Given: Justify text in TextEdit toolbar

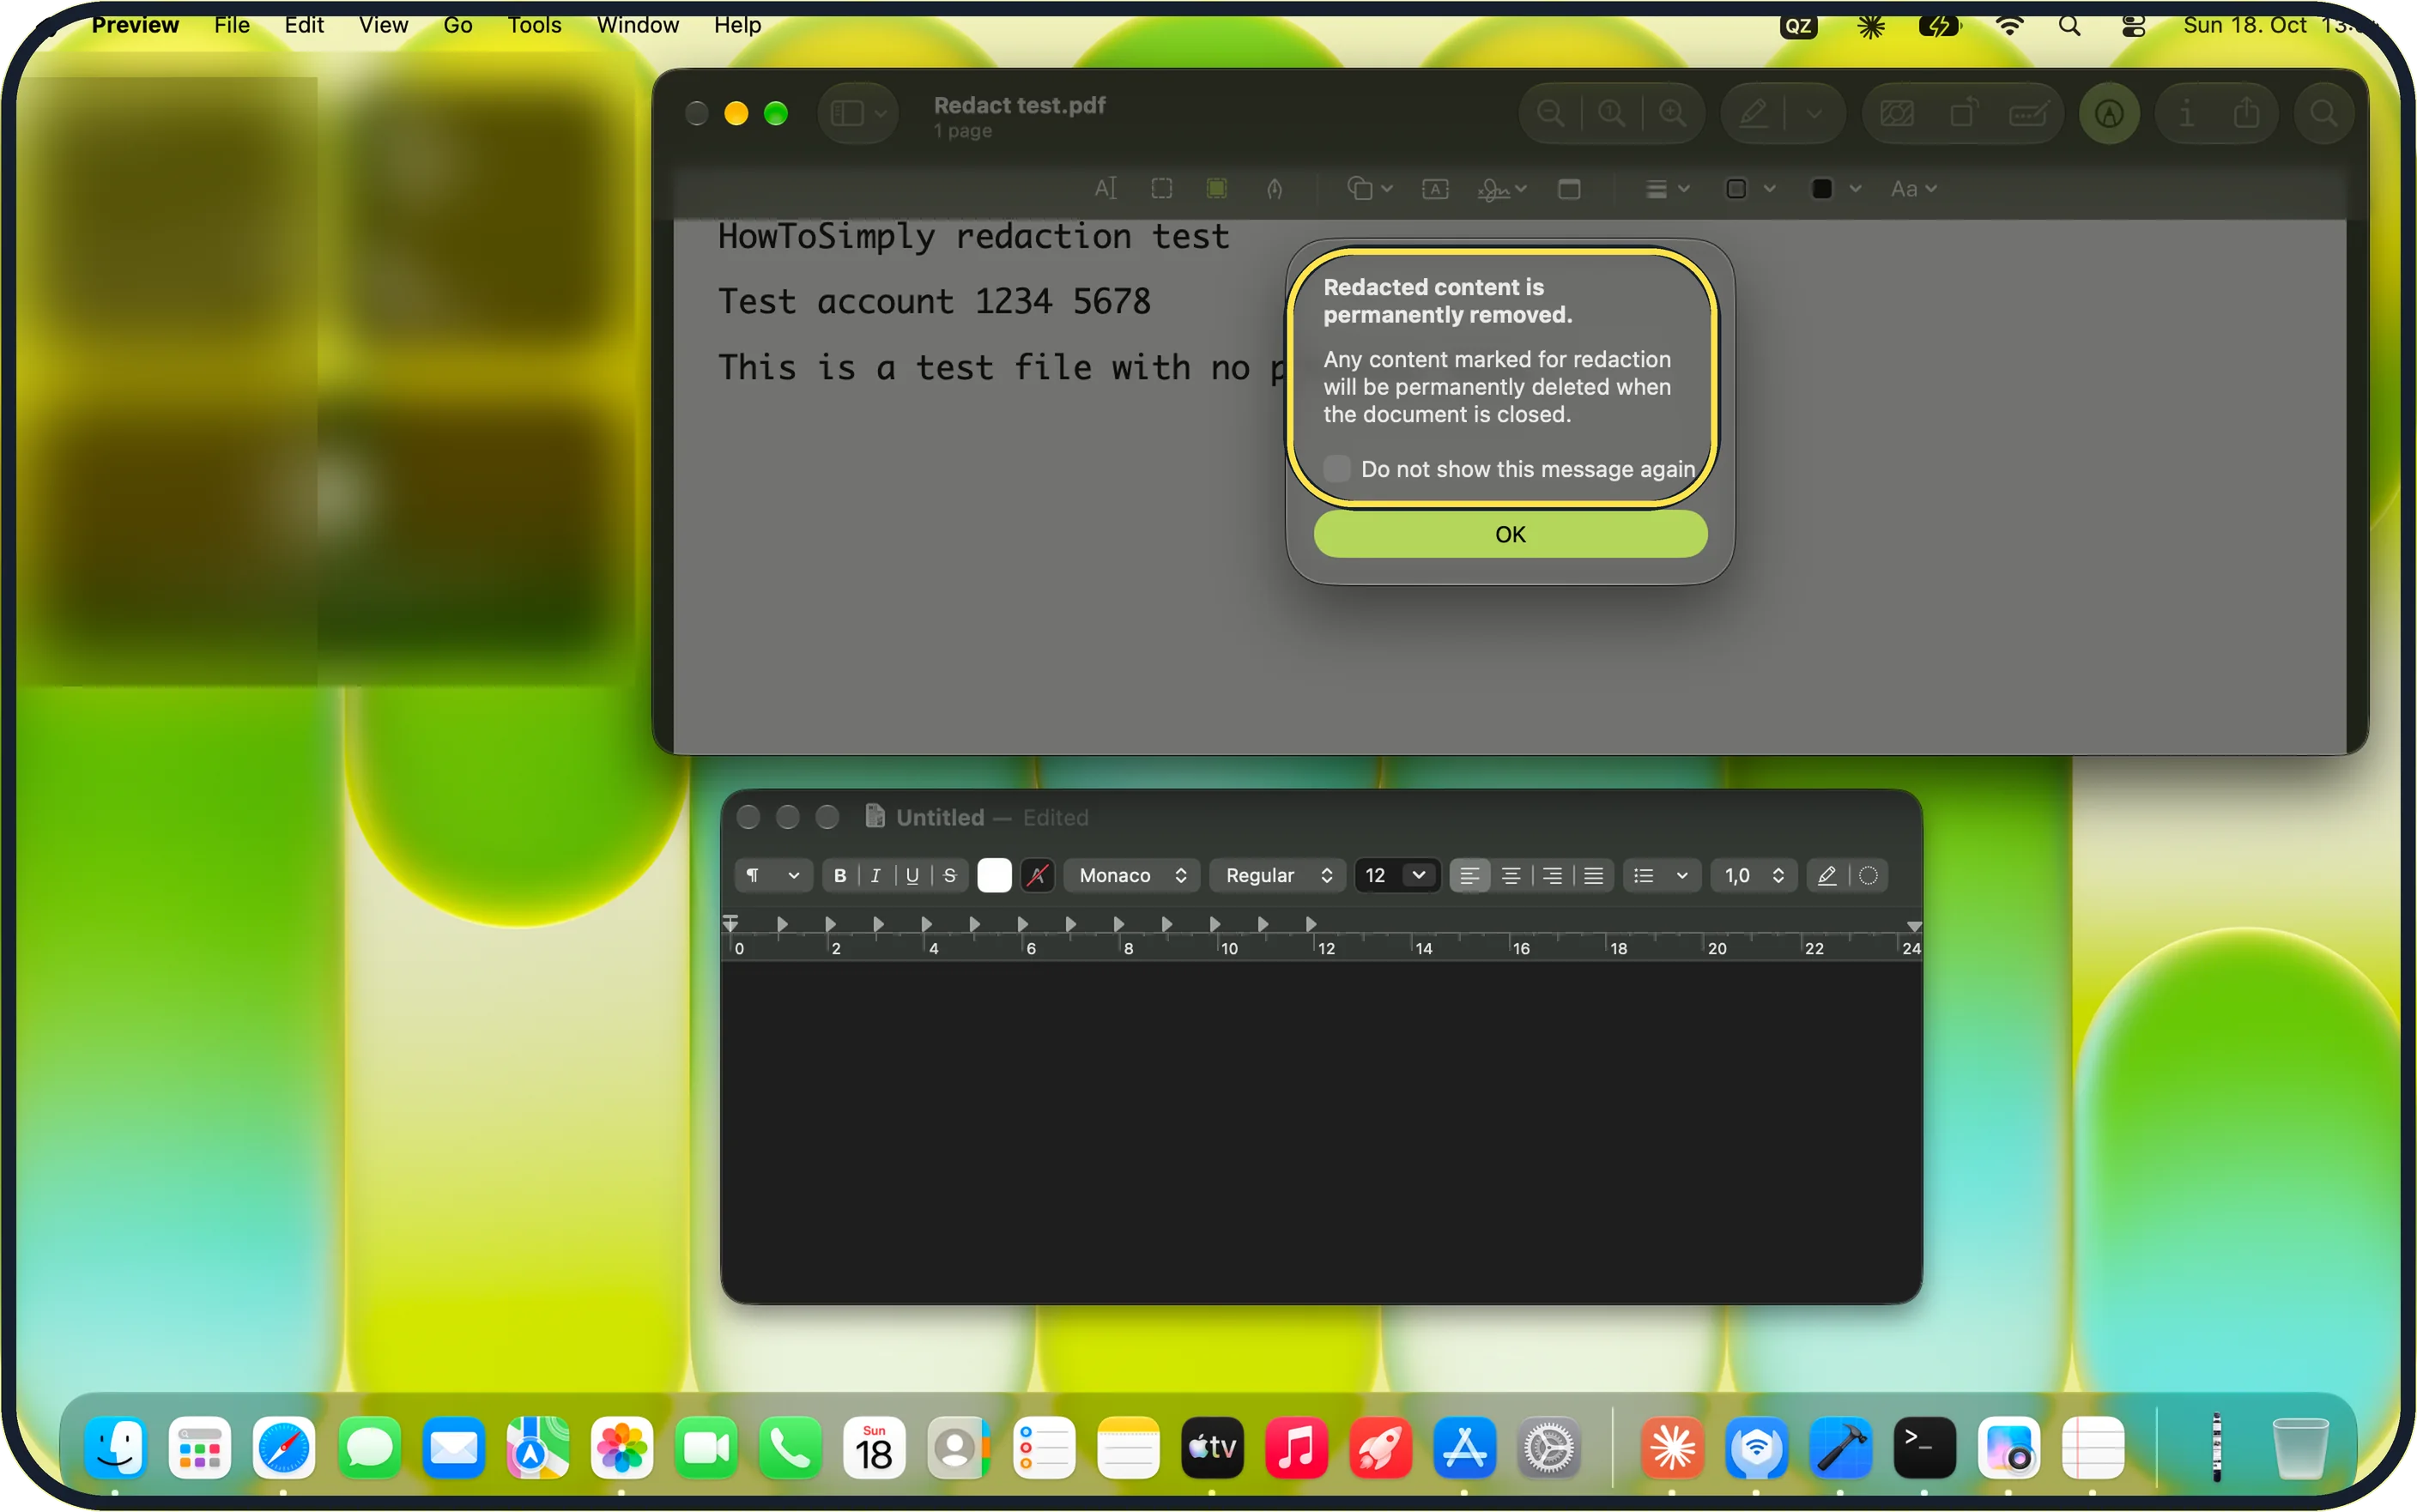Looking at the screenshot, I should (1593, 875).
